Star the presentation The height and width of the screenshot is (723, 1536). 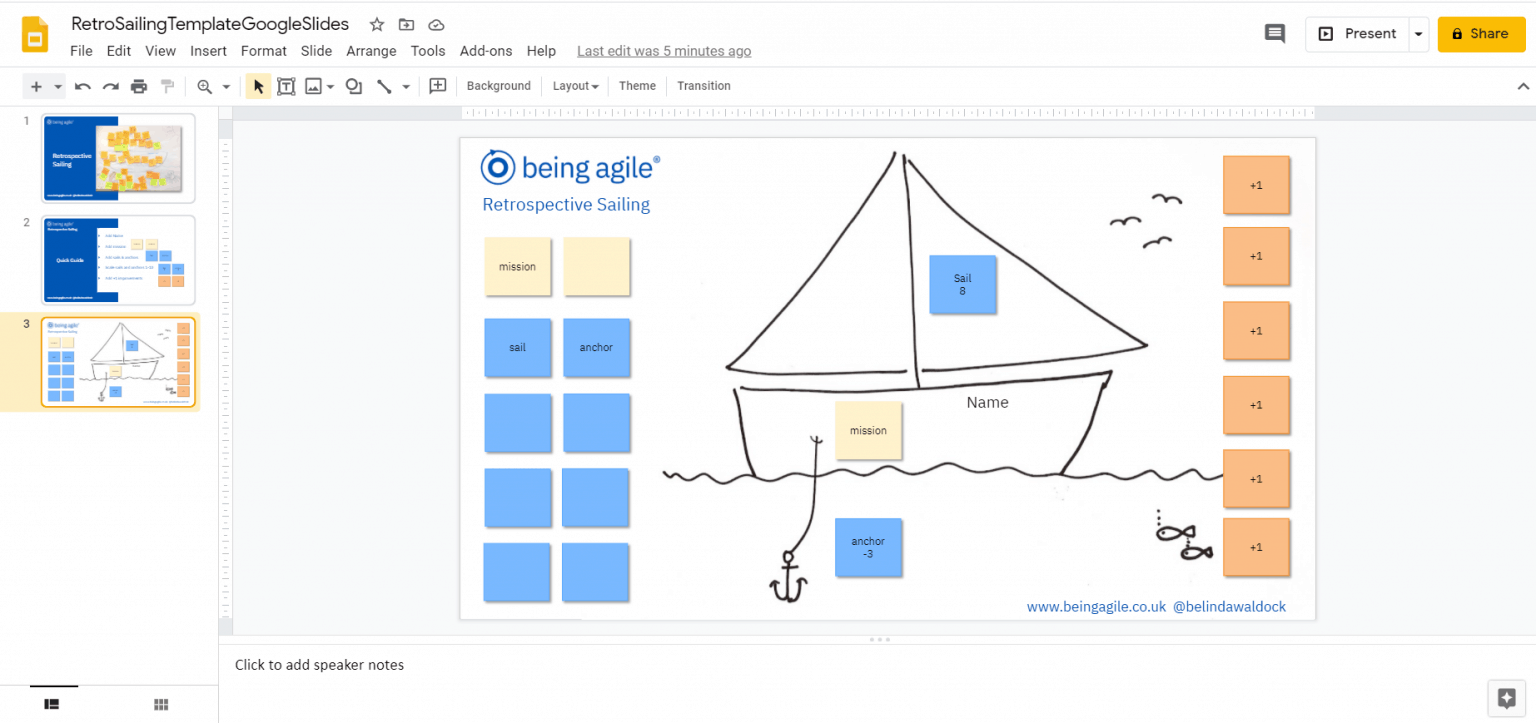[375, 24]
